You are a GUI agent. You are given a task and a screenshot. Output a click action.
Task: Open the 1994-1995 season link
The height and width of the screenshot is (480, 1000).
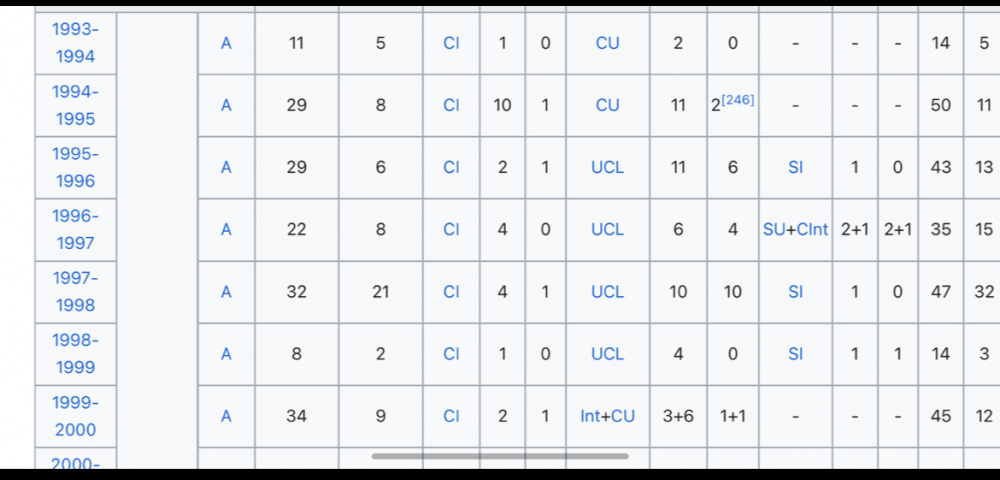click(75, 105)
